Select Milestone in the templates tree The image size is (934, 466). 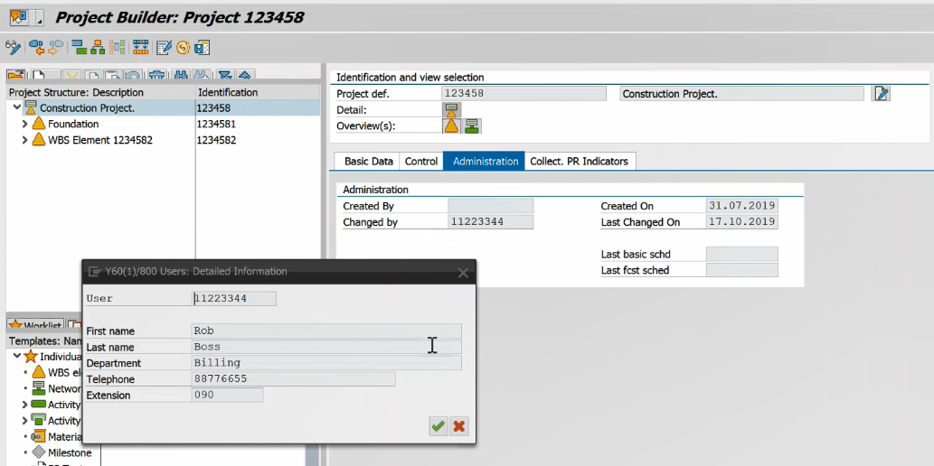point(69,453)
